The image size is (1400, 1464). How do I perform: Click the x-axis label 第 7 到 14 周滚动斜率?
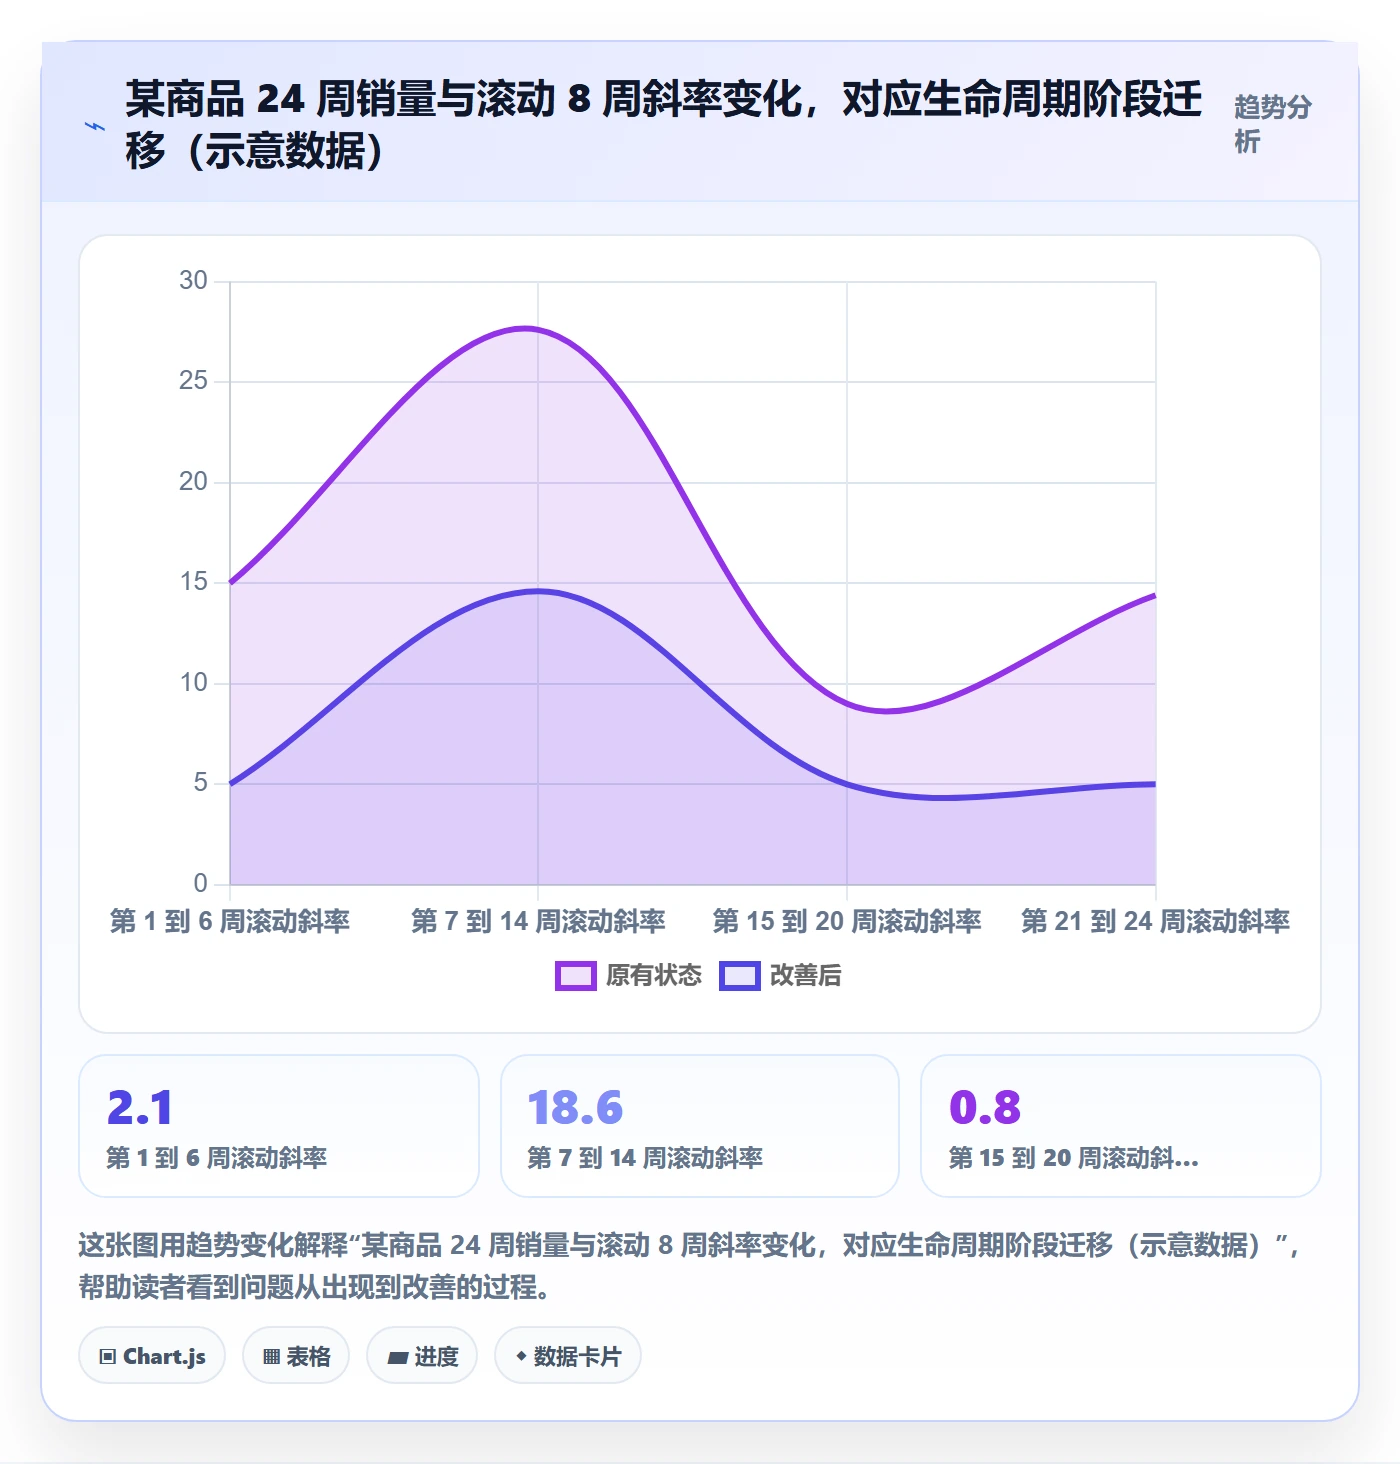538,921
